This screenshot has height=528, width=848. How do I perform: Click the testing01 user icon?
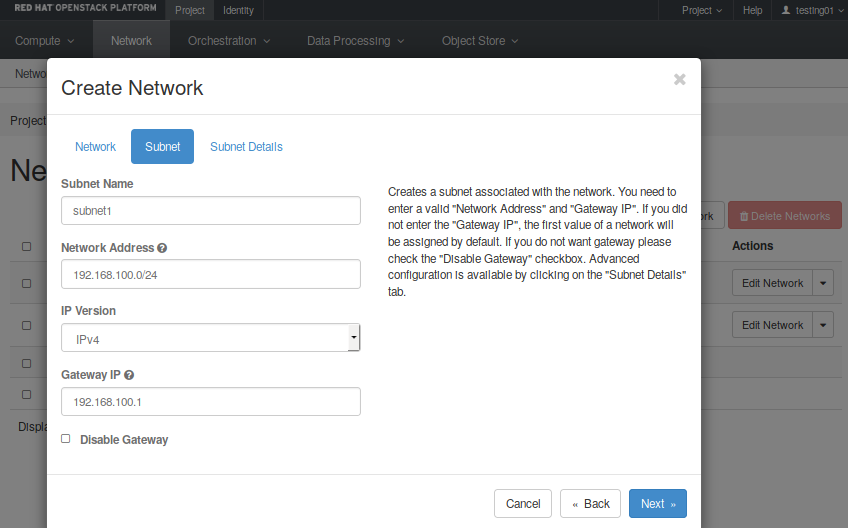786,10
